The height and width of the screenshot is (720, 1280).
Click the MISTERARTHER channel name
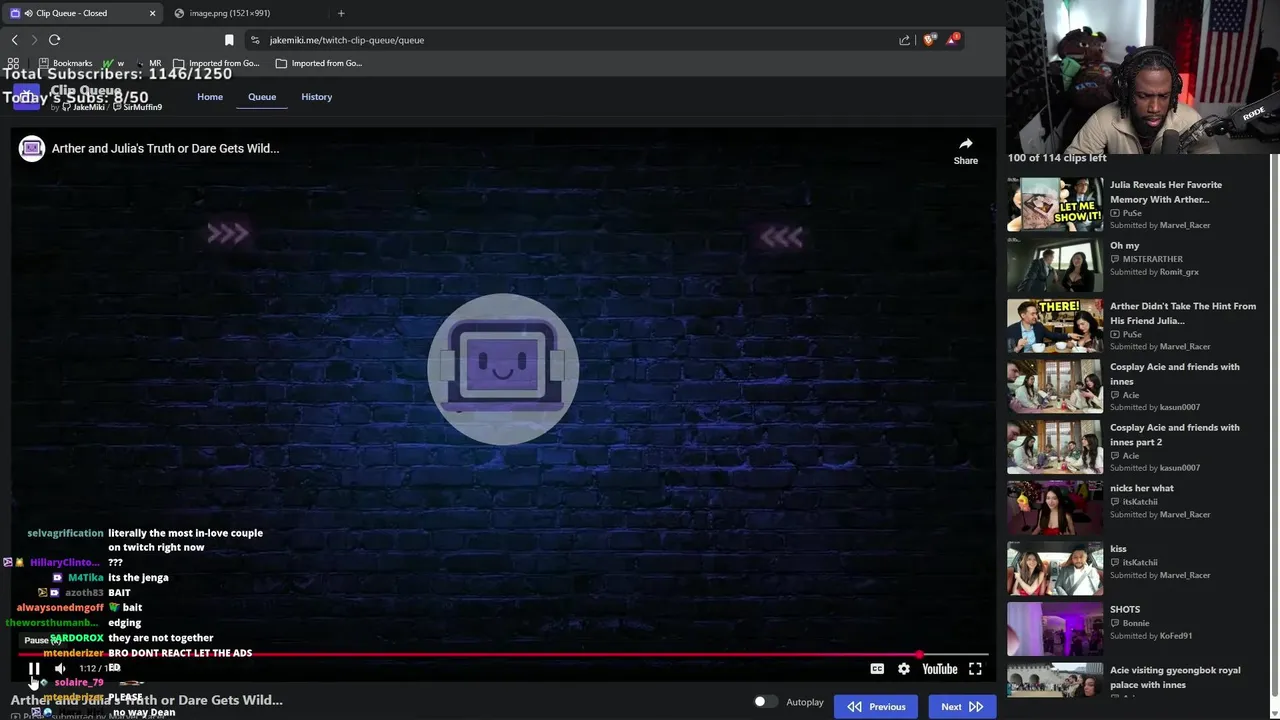coord(1152,259)
